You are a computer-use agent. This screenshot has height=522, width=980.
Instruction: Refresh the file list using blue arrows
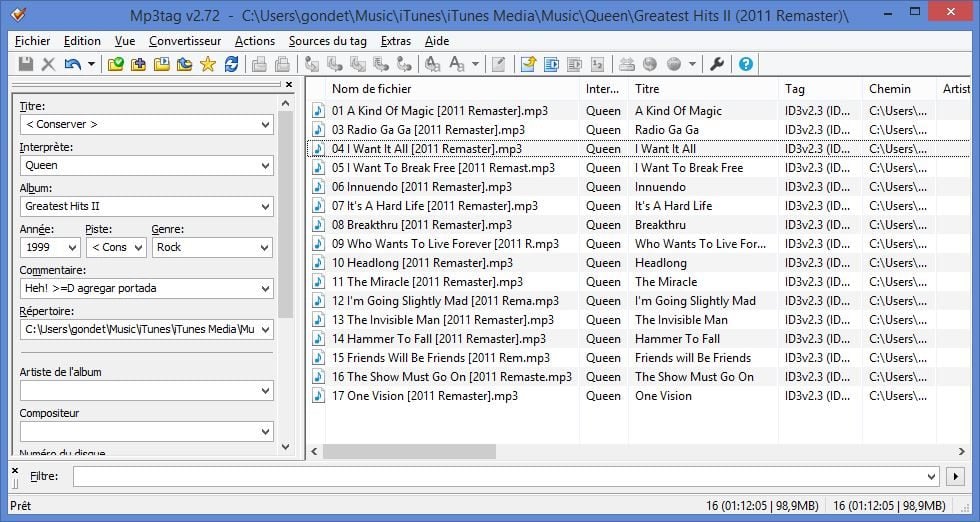click(x=231, y=64)
